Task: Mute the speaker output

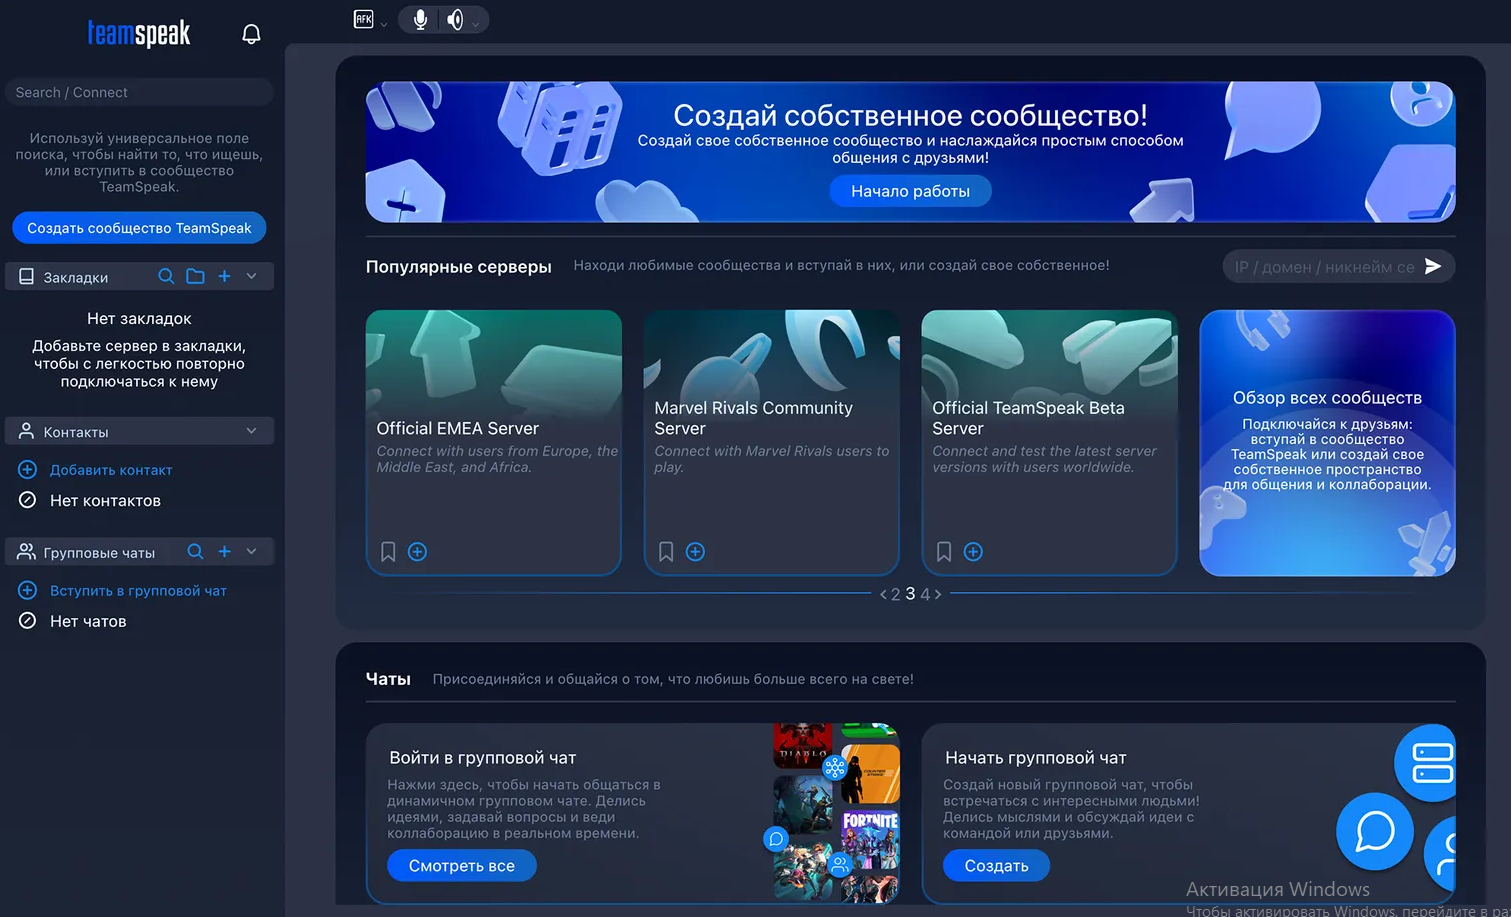Action: pos(455,19)
